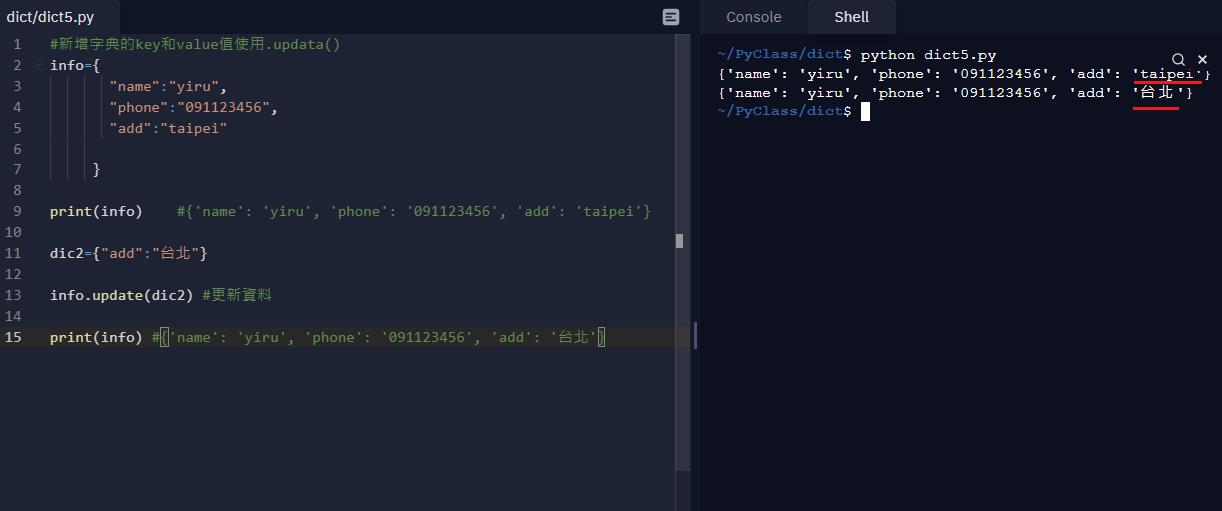Click the print(info) statement on line 9
Screen dimensions: 1222x511
point(96,211)
